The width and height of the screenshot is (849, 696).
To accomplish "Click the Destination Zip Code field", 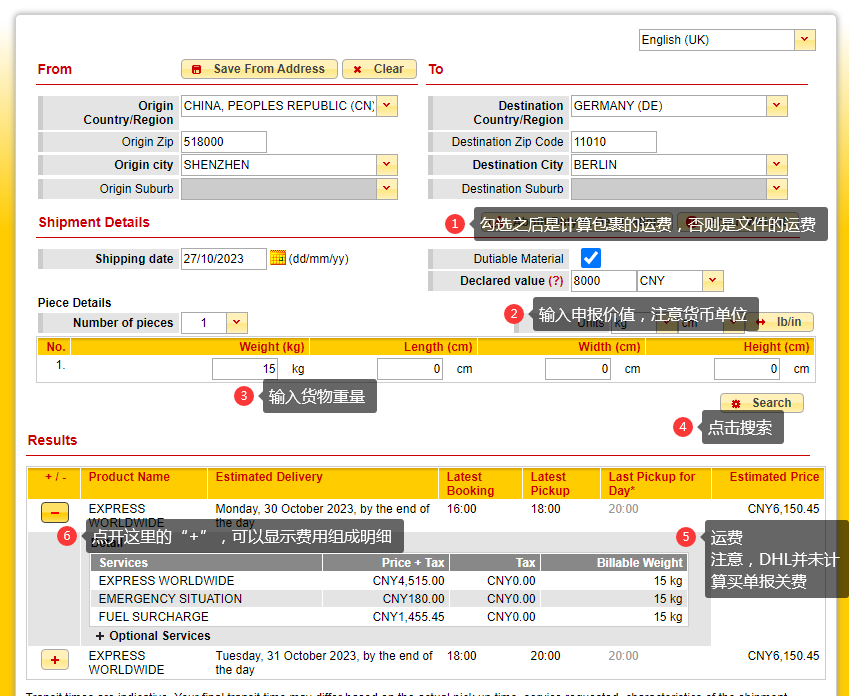I will tap(613, 142).
